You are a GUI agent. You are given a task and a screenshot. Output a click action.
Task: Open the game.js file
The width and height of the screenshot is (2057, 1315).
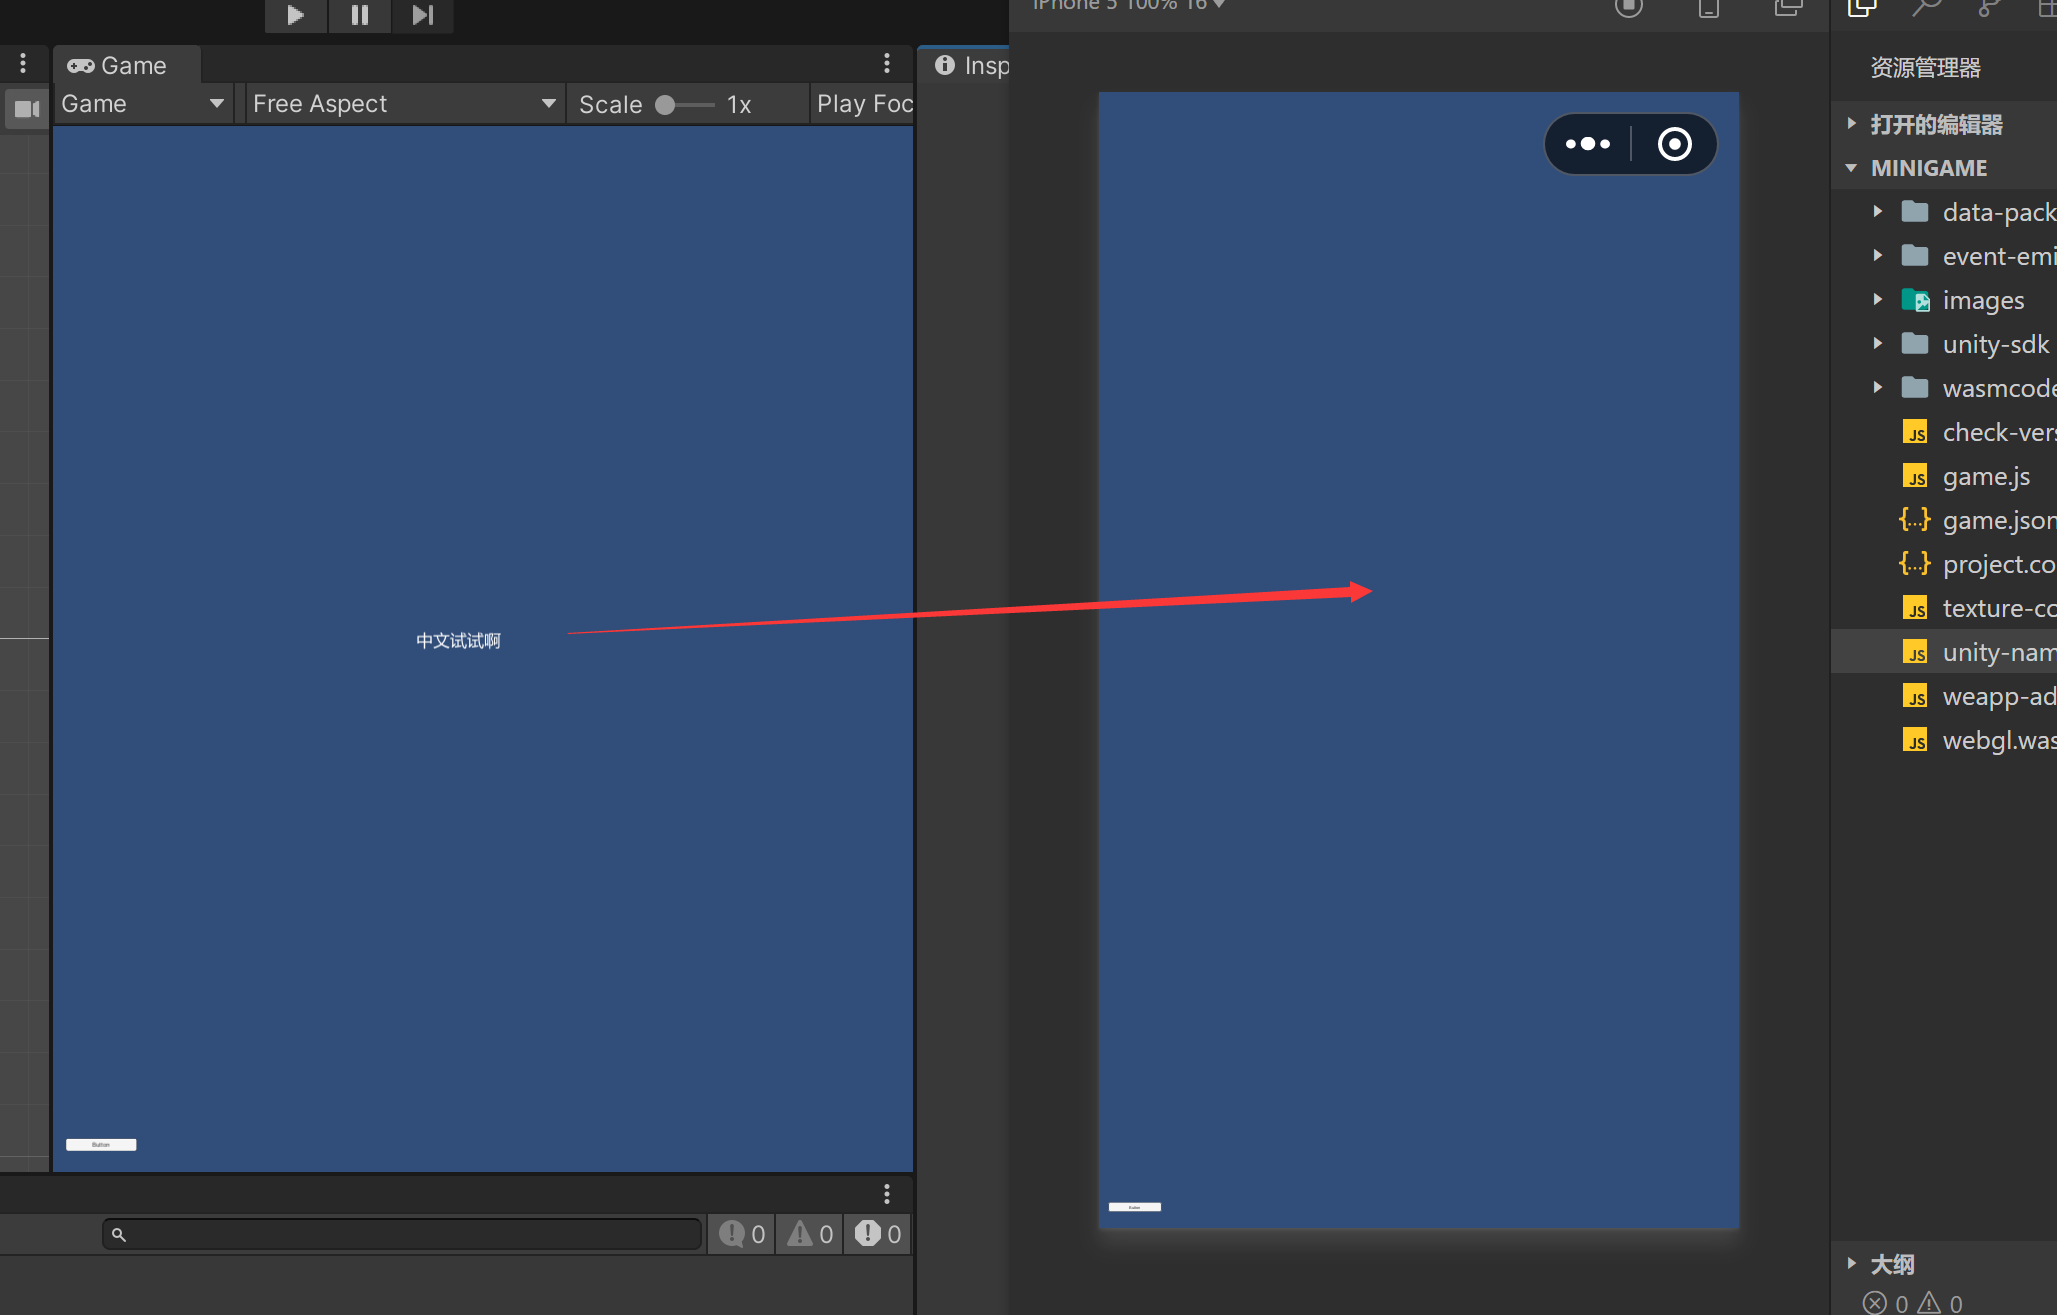1985,476
